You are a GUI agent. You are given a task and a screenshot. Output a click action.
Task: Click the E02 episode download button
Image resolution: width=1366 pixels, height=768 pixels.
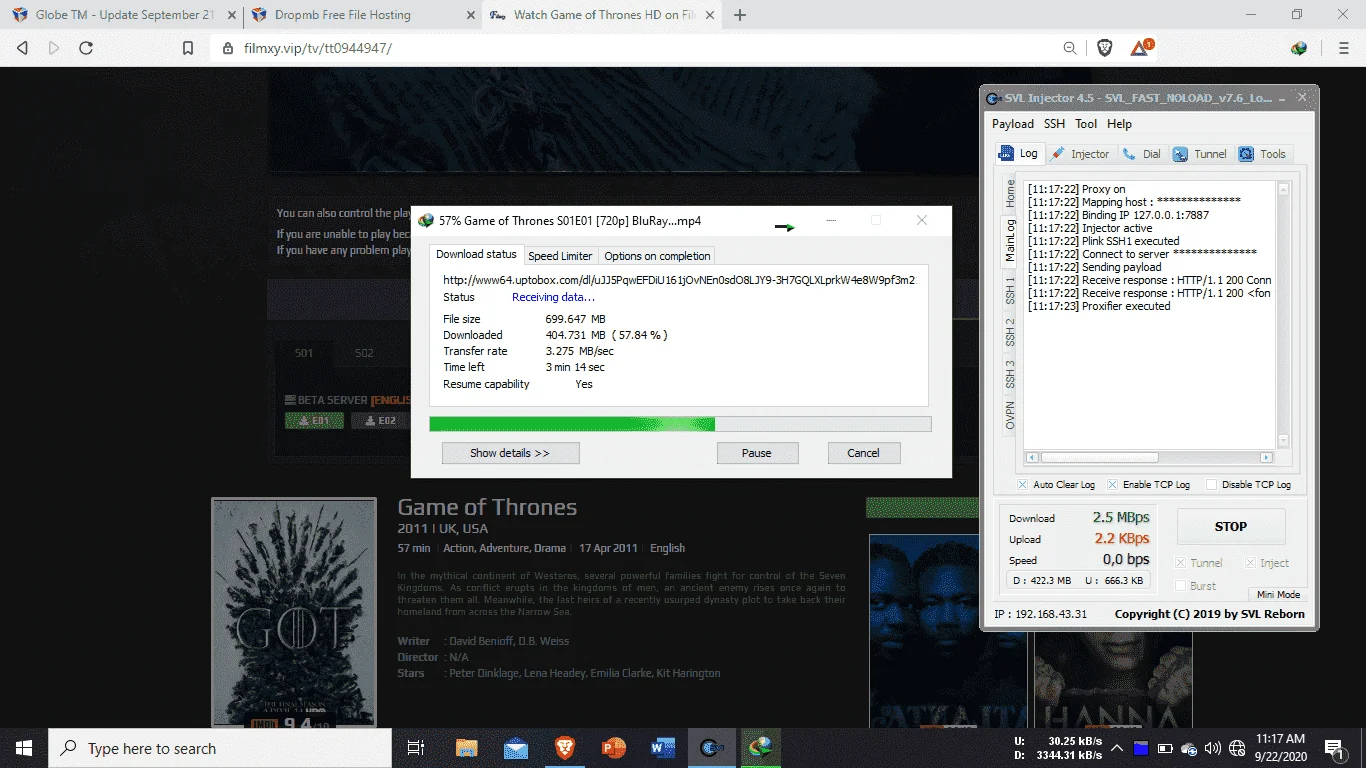coord(381,421)
